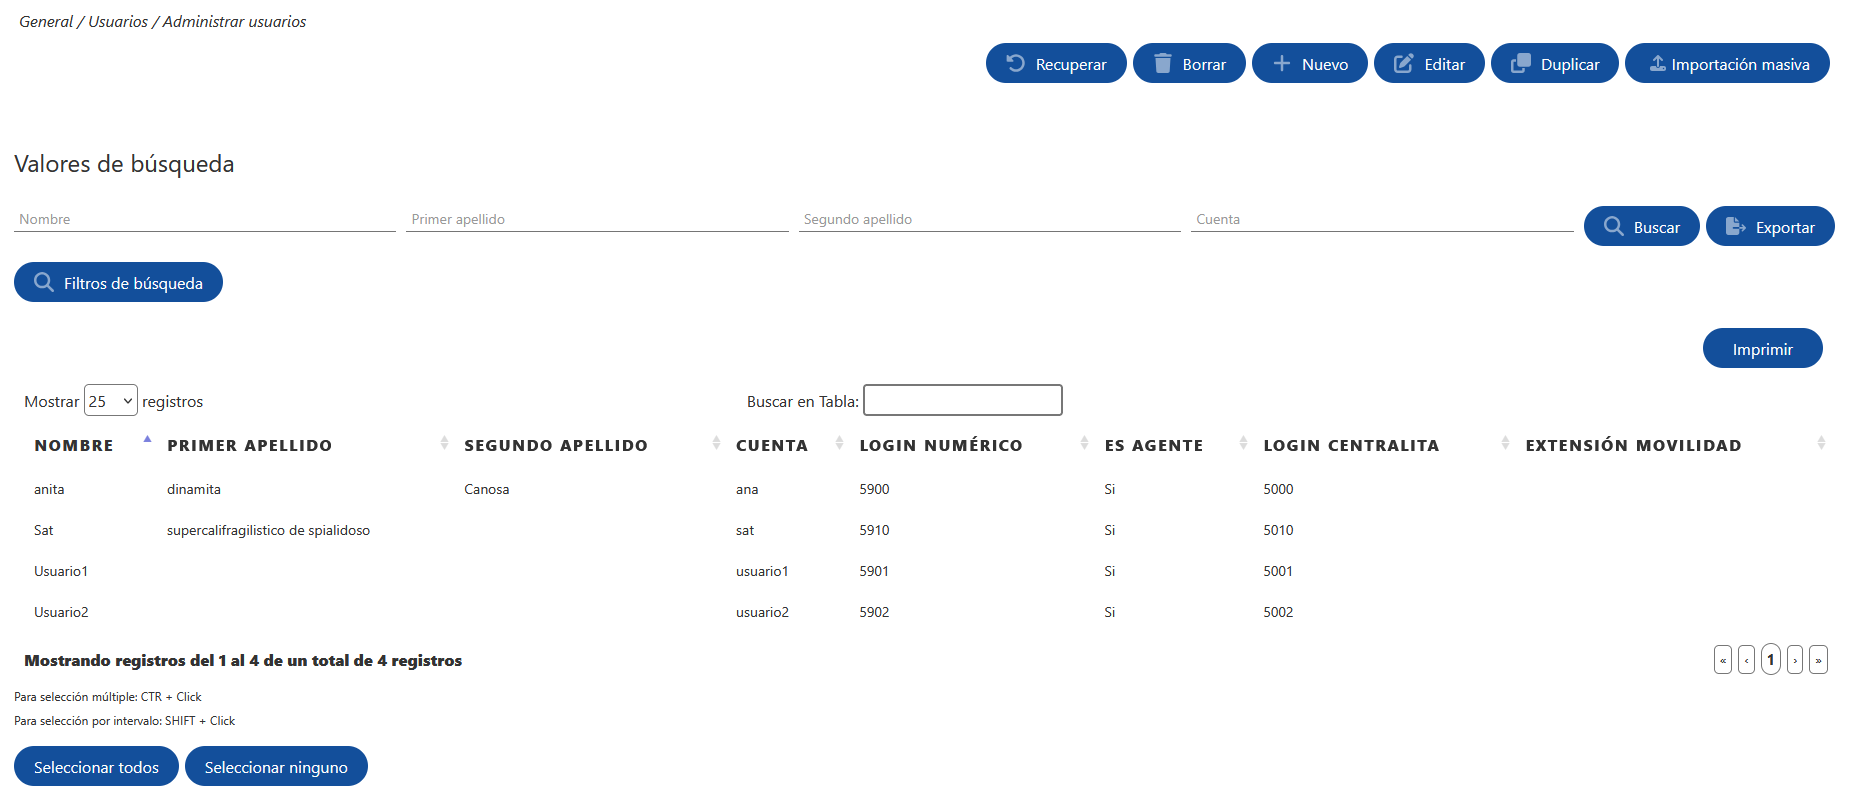The height and width of the screenshot is (802, 1859).
Task: Click the Nuevo plus icon
Action: (1281, 63)
